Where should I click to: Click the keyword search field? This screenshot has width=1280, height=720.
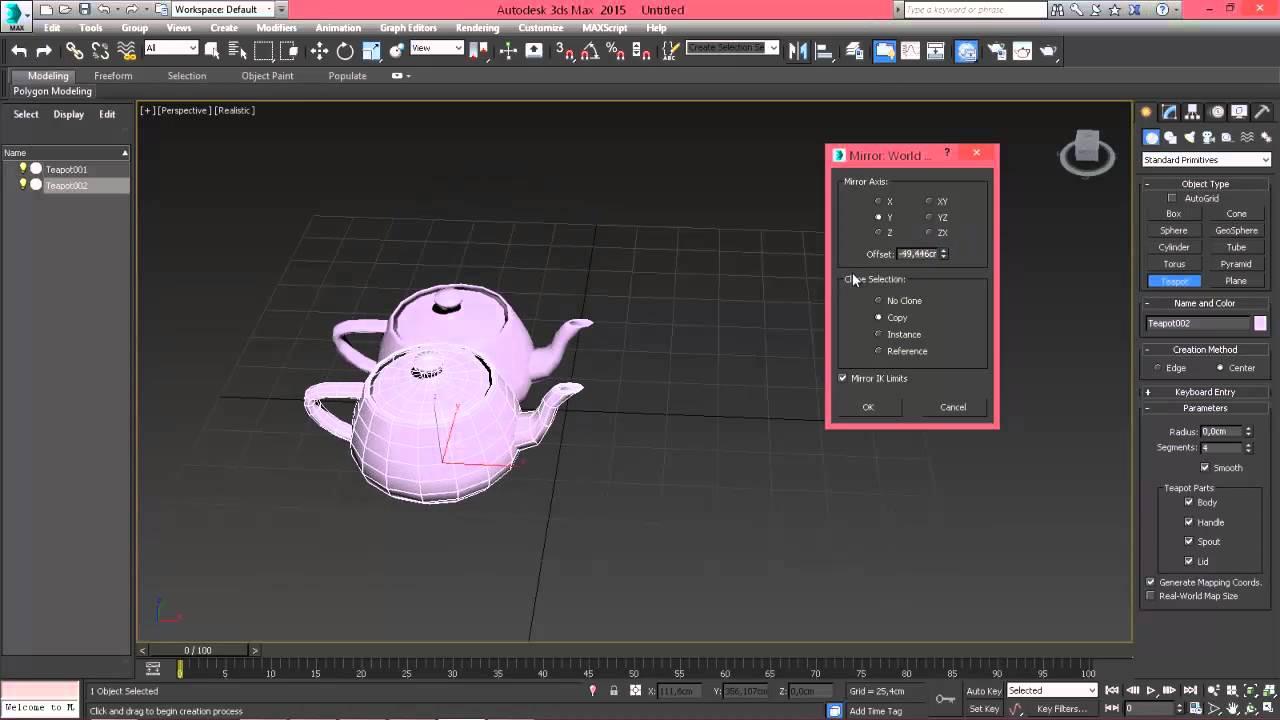pos(975,10)
